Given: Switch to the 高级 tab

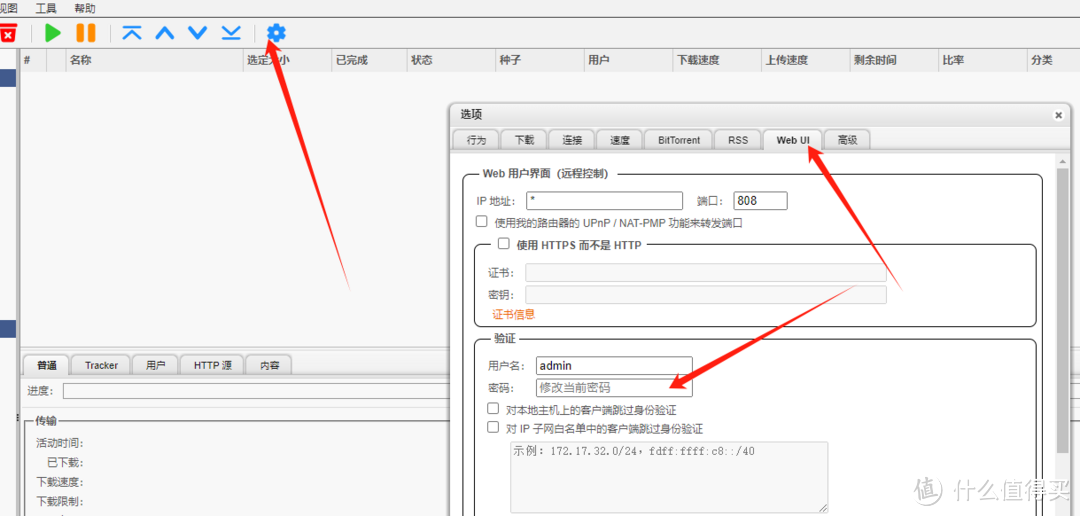Looking at the screenshot, I should coord(847,140).
